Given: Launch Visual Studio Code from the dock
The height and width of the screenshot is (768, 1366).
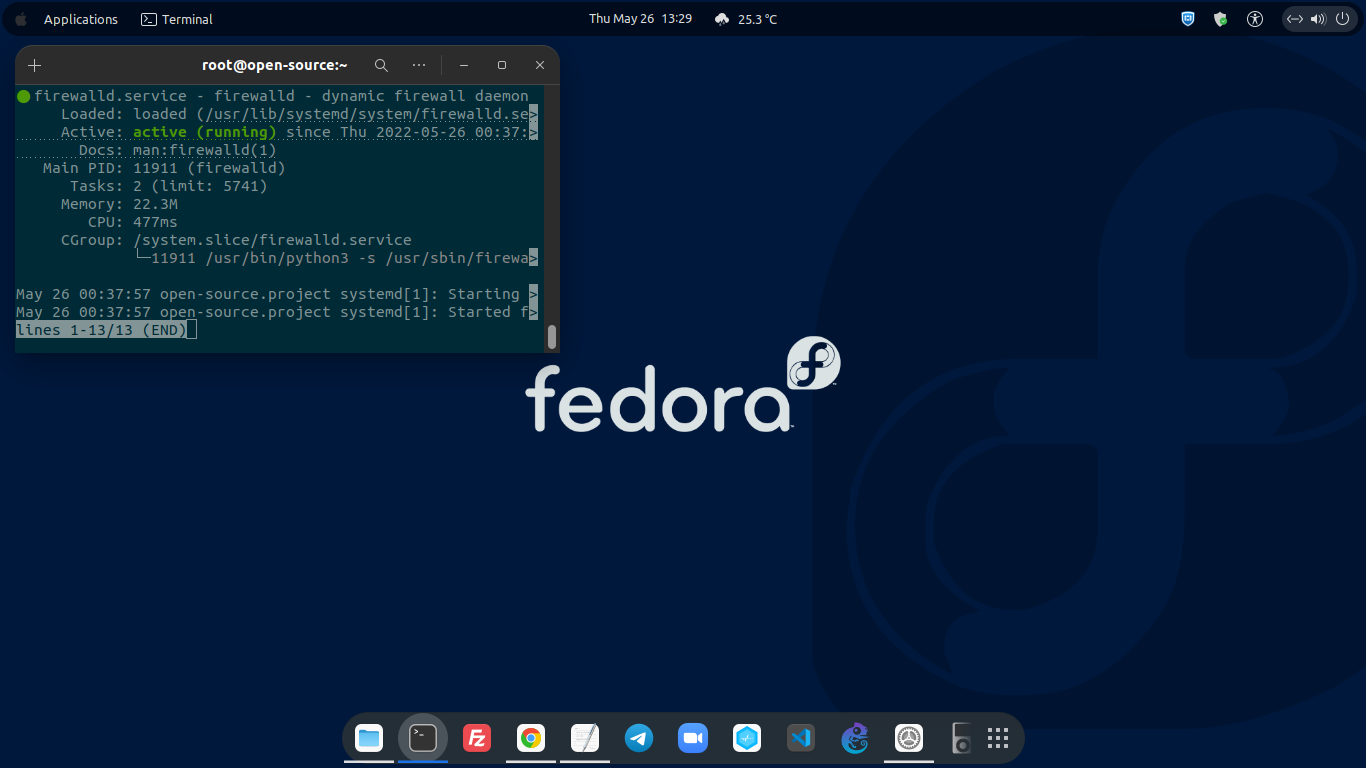Looking at the screenshot, I should [x=801, y=739].
